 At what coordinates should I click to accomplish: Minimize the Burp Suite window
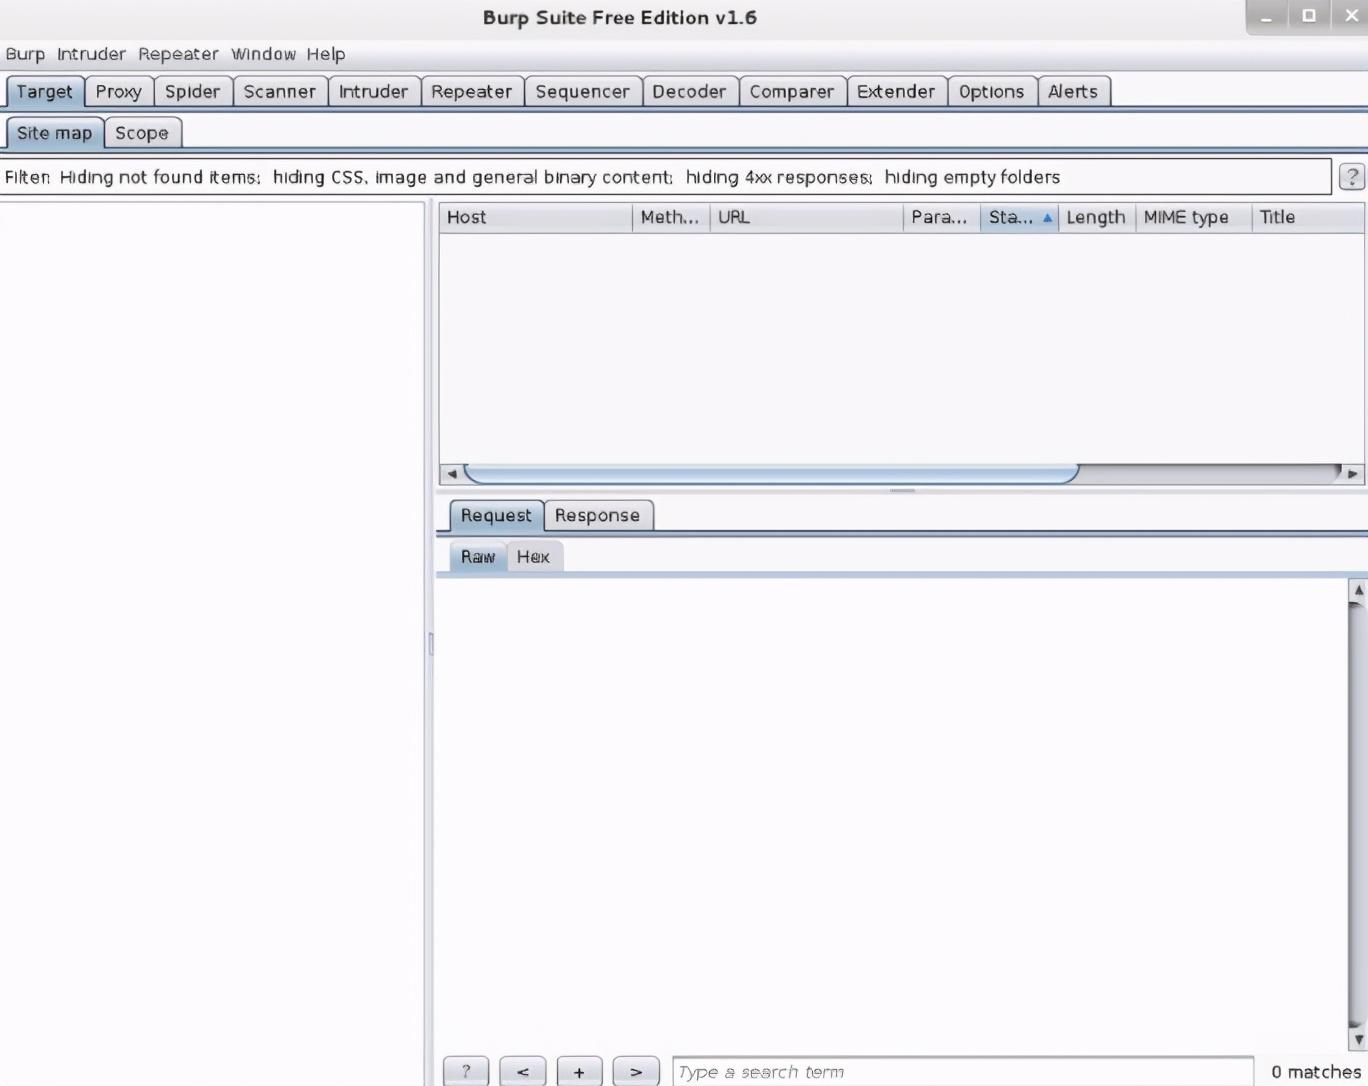(1267, 17)
